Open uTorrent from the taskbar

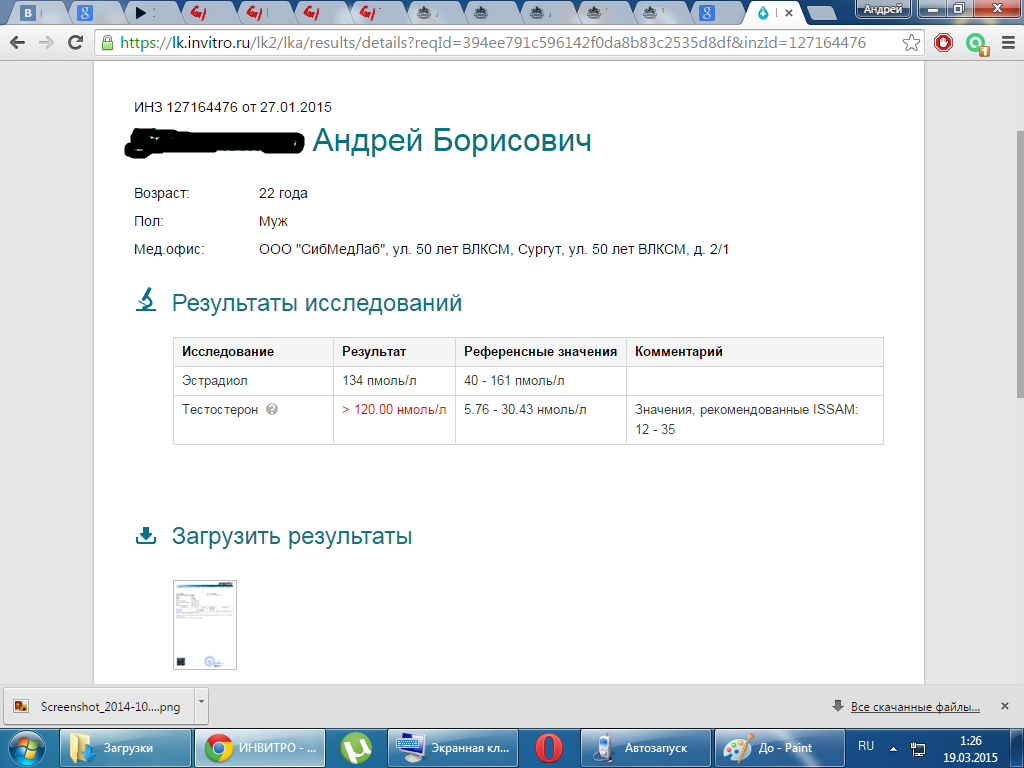355,747
